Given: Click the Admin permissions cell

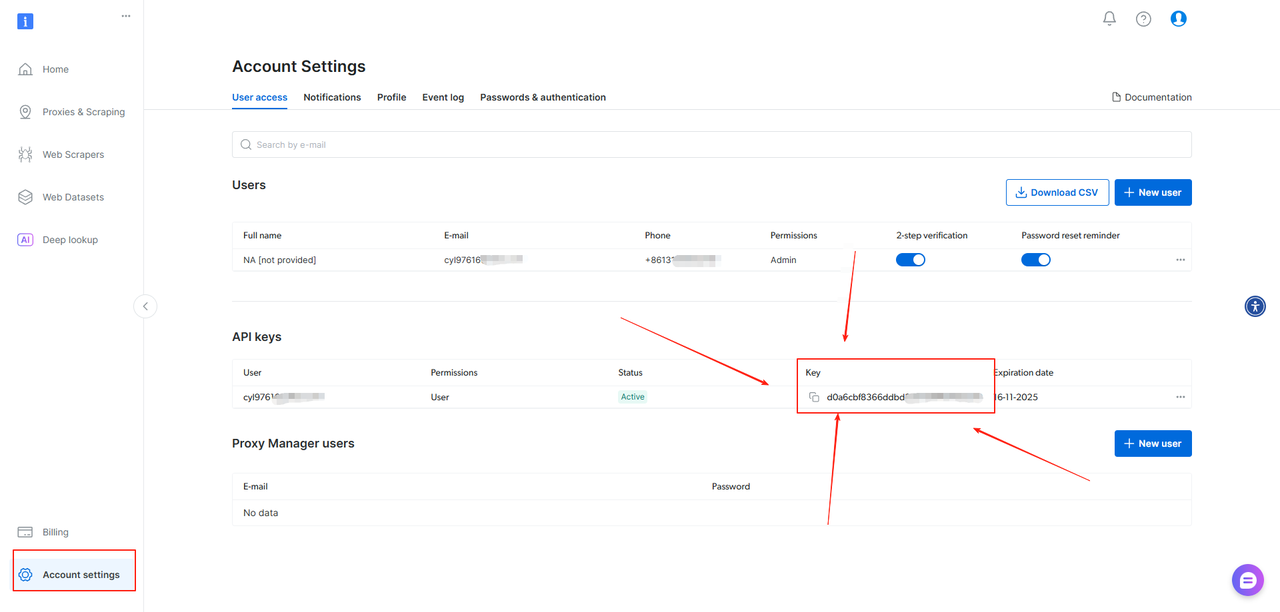Looking at the screenshot, I should pyautogui.click(x=783, y=260).
